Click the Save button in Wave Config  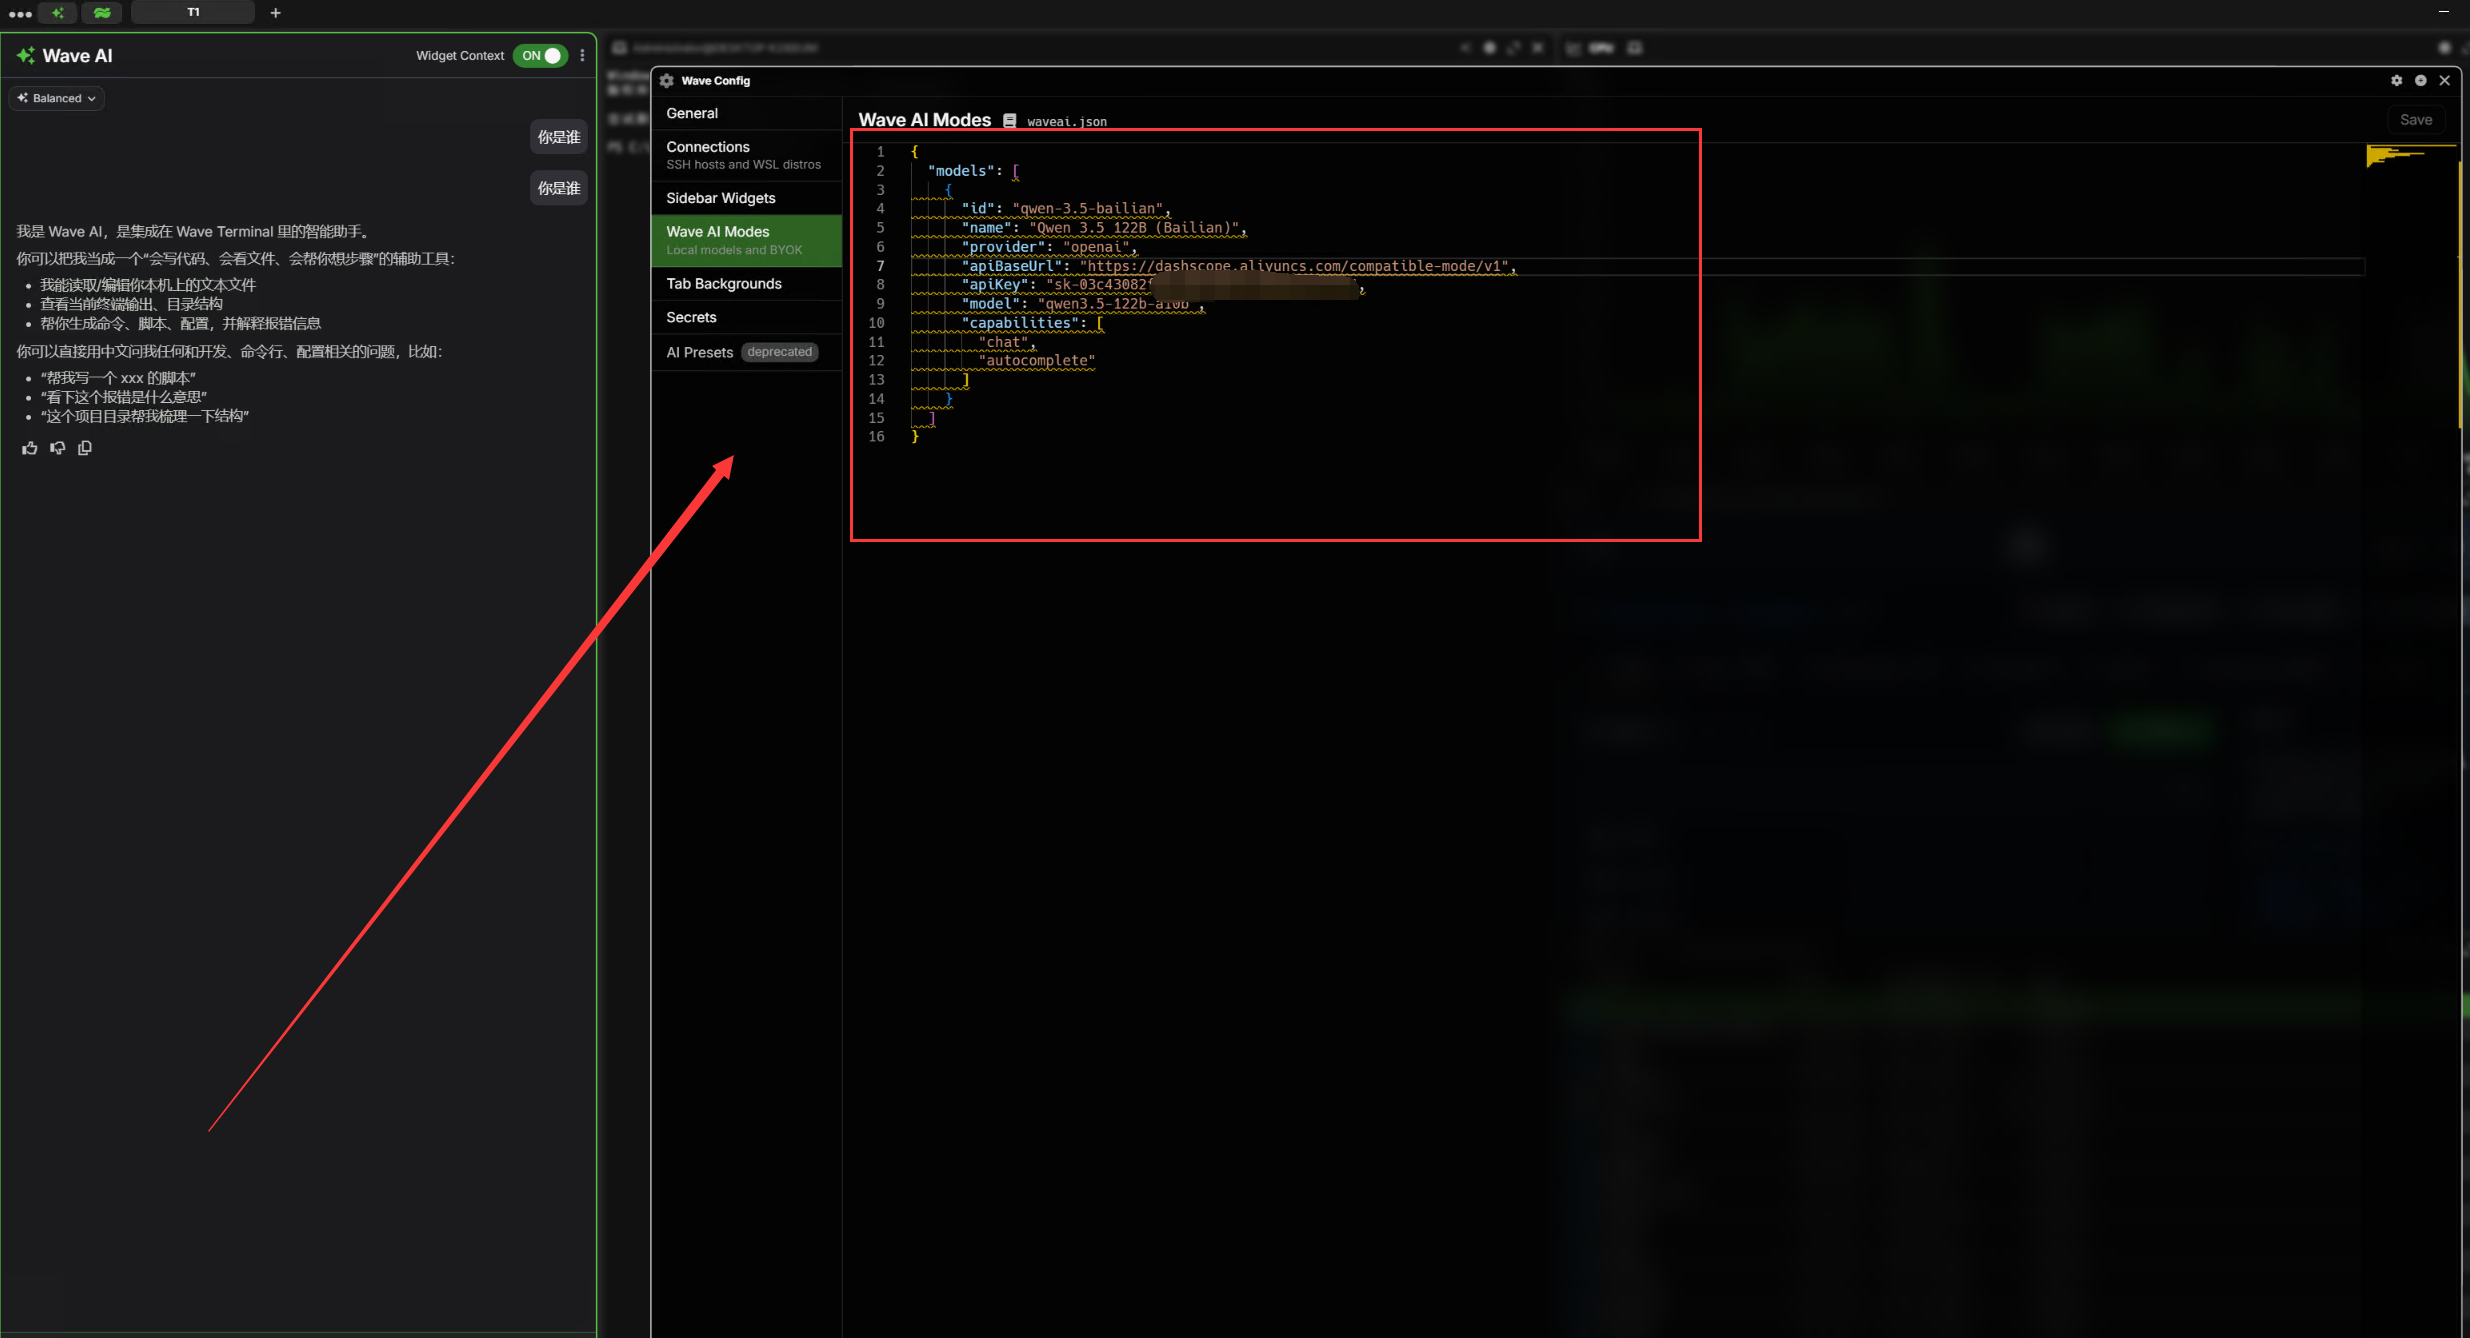[x=2416, y=120]
